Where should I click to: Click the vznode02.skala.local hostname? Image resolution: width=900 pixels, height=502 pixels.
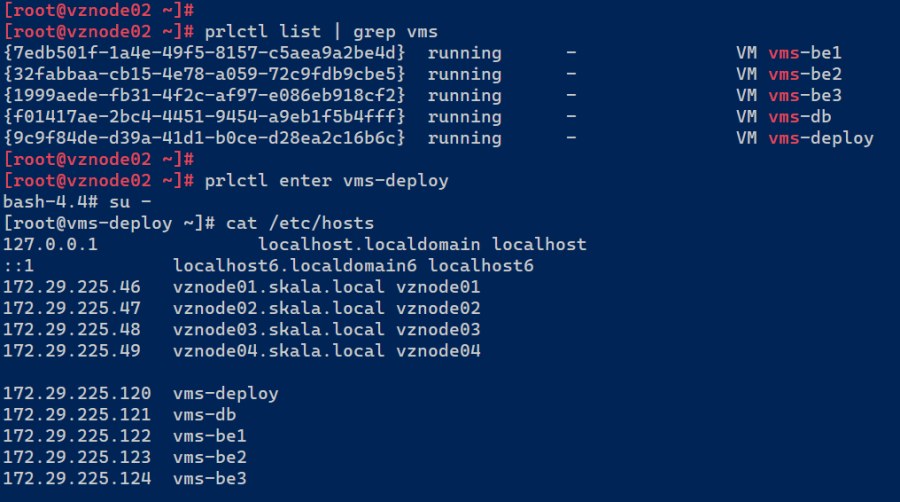click(x=278, y=308)
